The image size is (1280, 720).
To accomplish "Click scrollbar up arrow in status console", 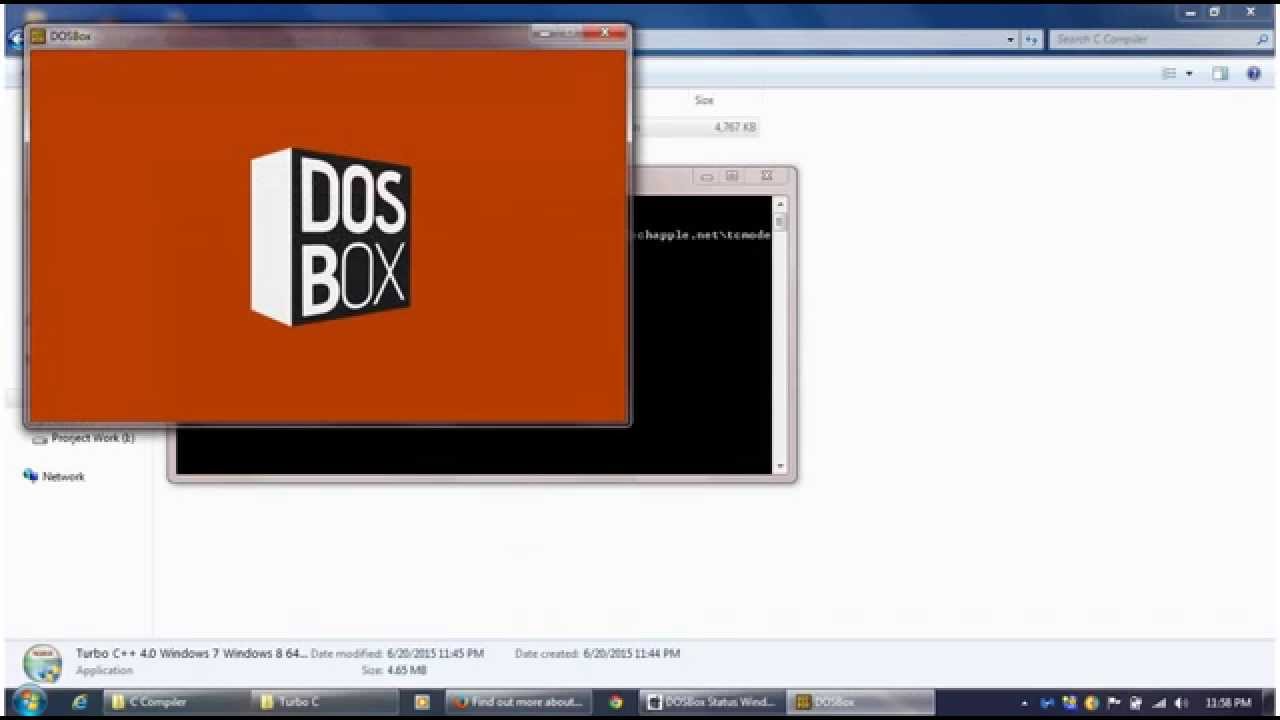I will tap(780, 203).
